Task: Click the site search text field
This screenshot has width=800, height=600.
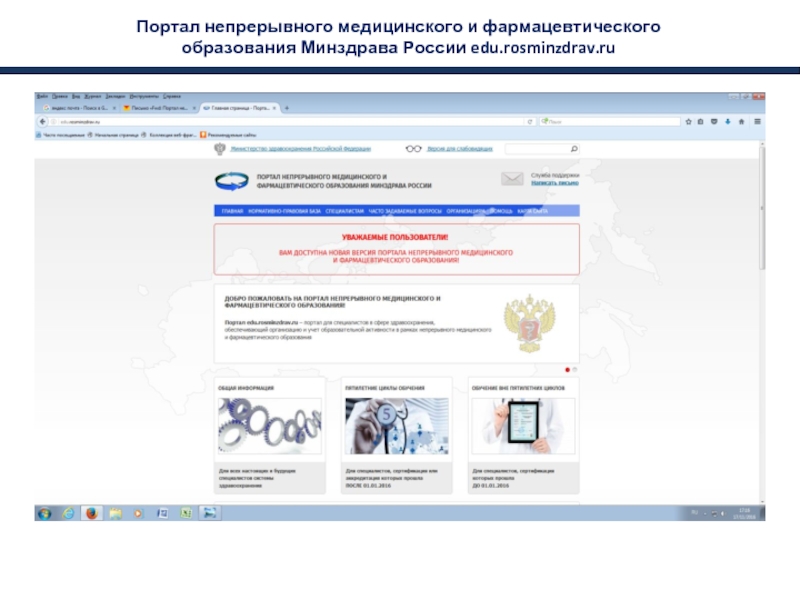Action: [x=536, y=149]
